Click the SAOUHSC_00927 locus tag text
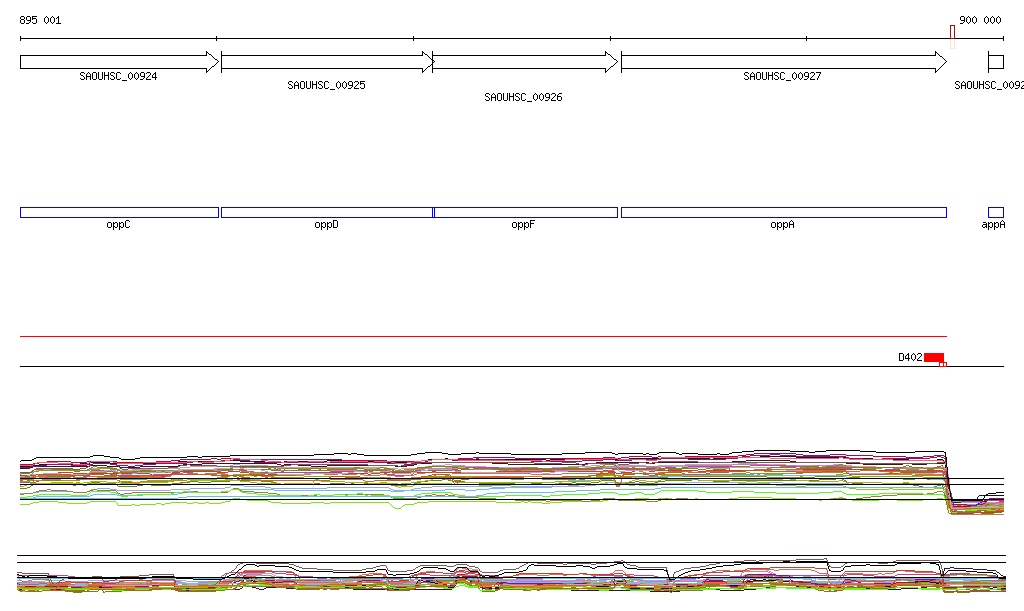Screen dimensions: 1024x611 point(782,76)
